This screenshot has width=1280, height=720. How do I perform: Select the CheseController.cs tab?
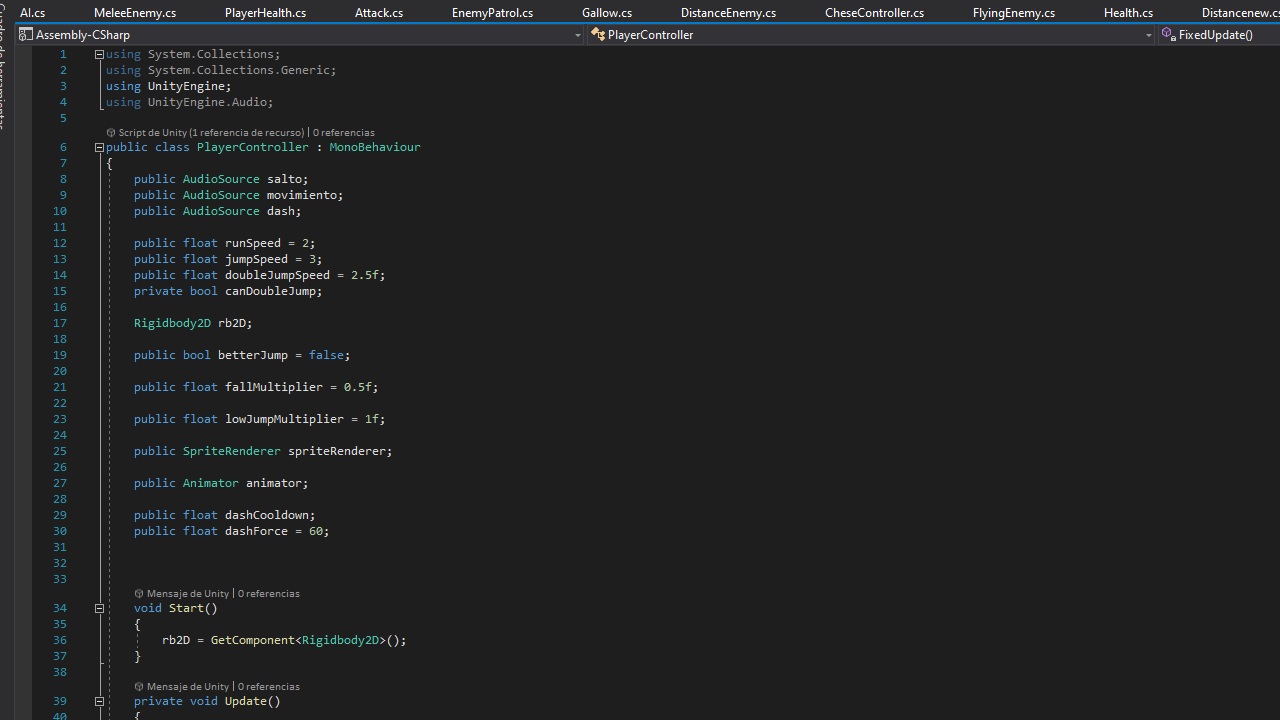pos(874,12)
